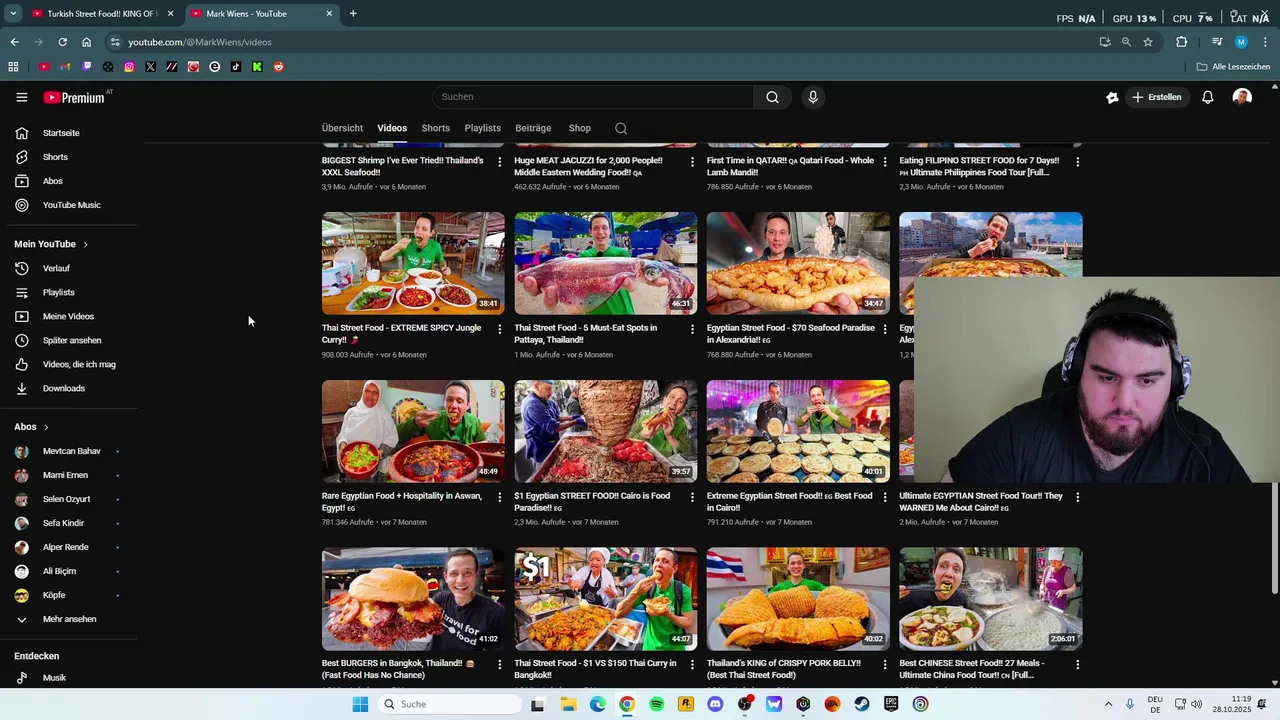
Task: Open Mevtcan Bahav subscription channel
Action: 69,451
